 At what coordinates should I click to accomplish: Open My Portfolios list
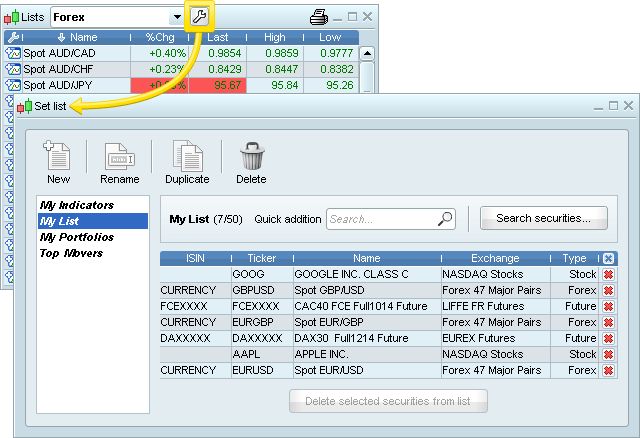(76, 237)
